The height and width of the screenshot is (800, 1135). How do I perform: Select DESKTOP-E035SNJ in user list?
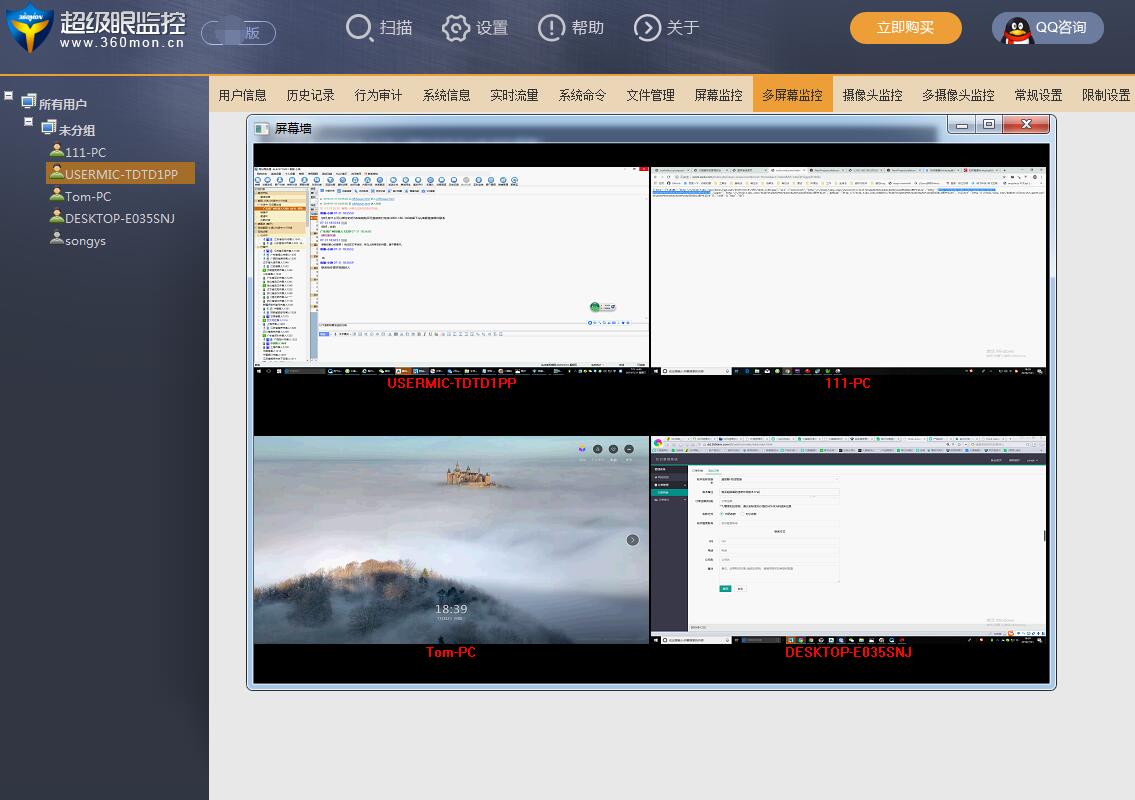[120, 218]
